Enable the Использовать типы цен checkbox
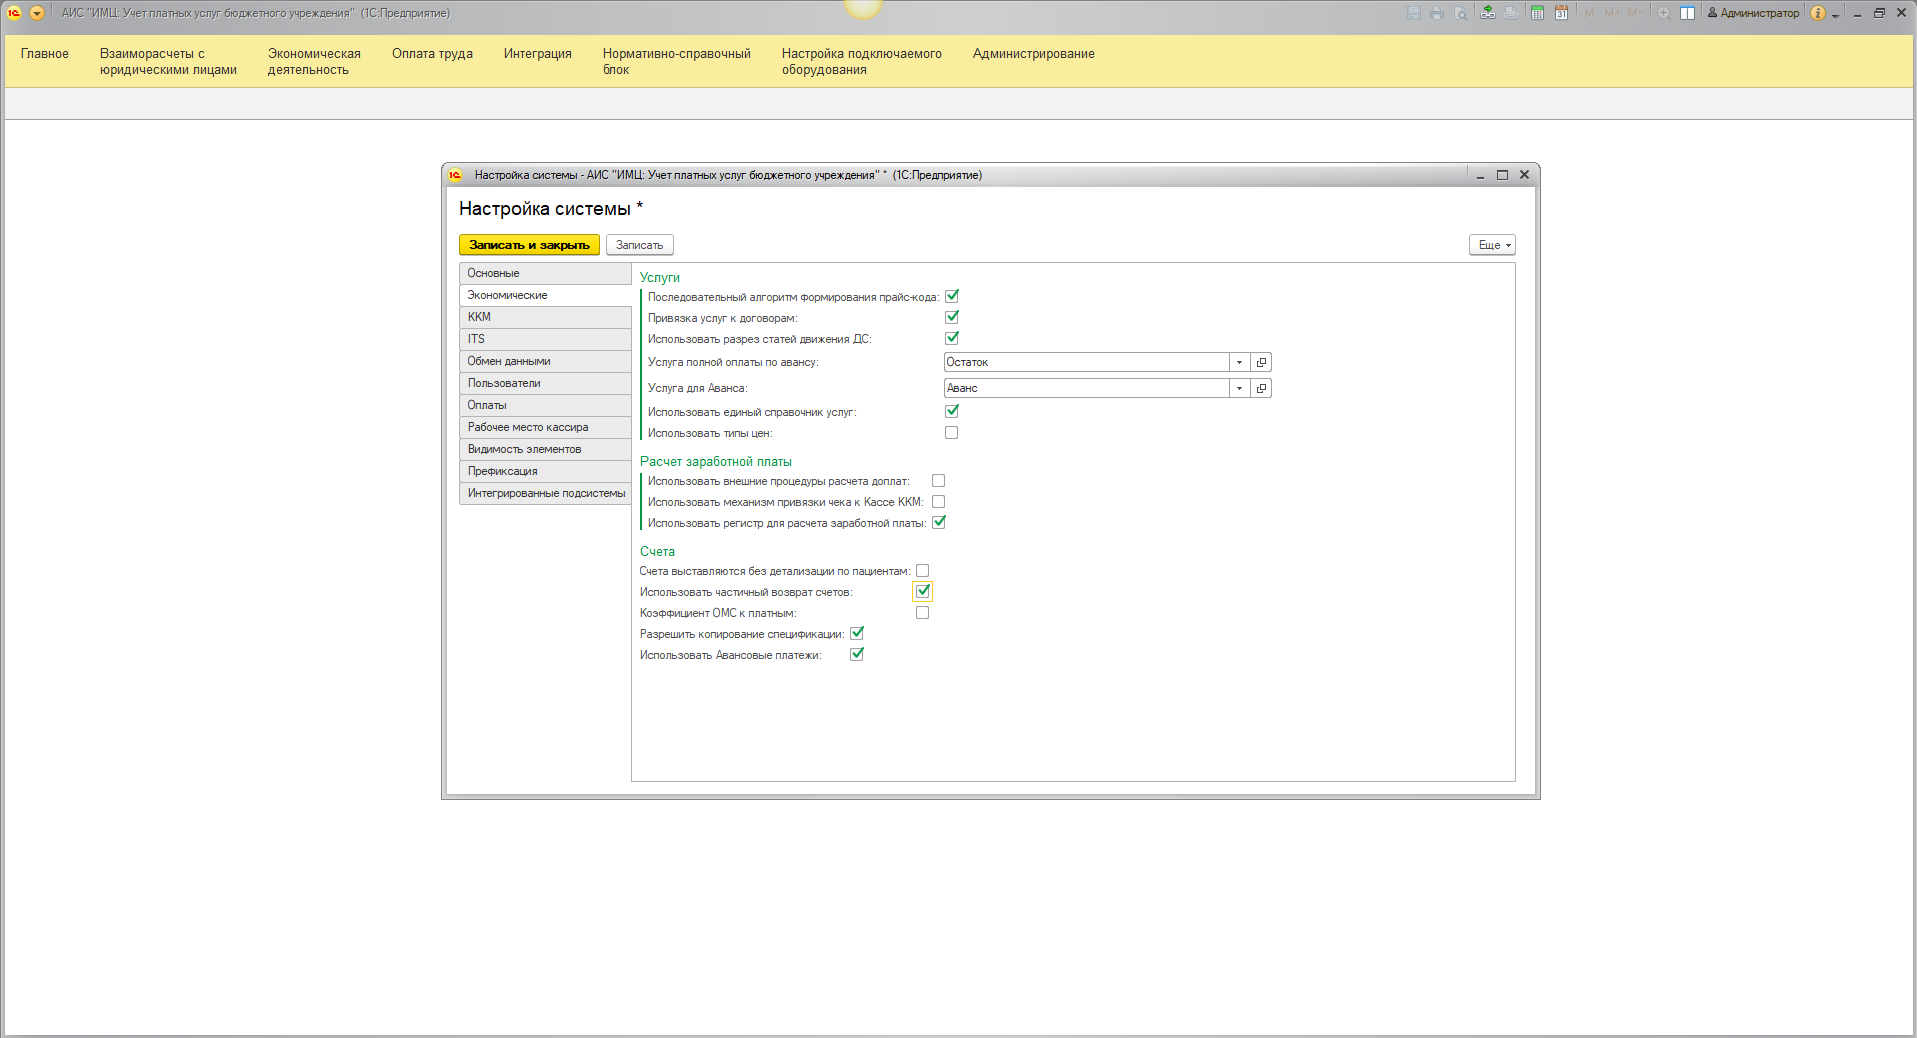Screen dimensions: 1917x1038 pyautogui.click(x=951, y=433)
